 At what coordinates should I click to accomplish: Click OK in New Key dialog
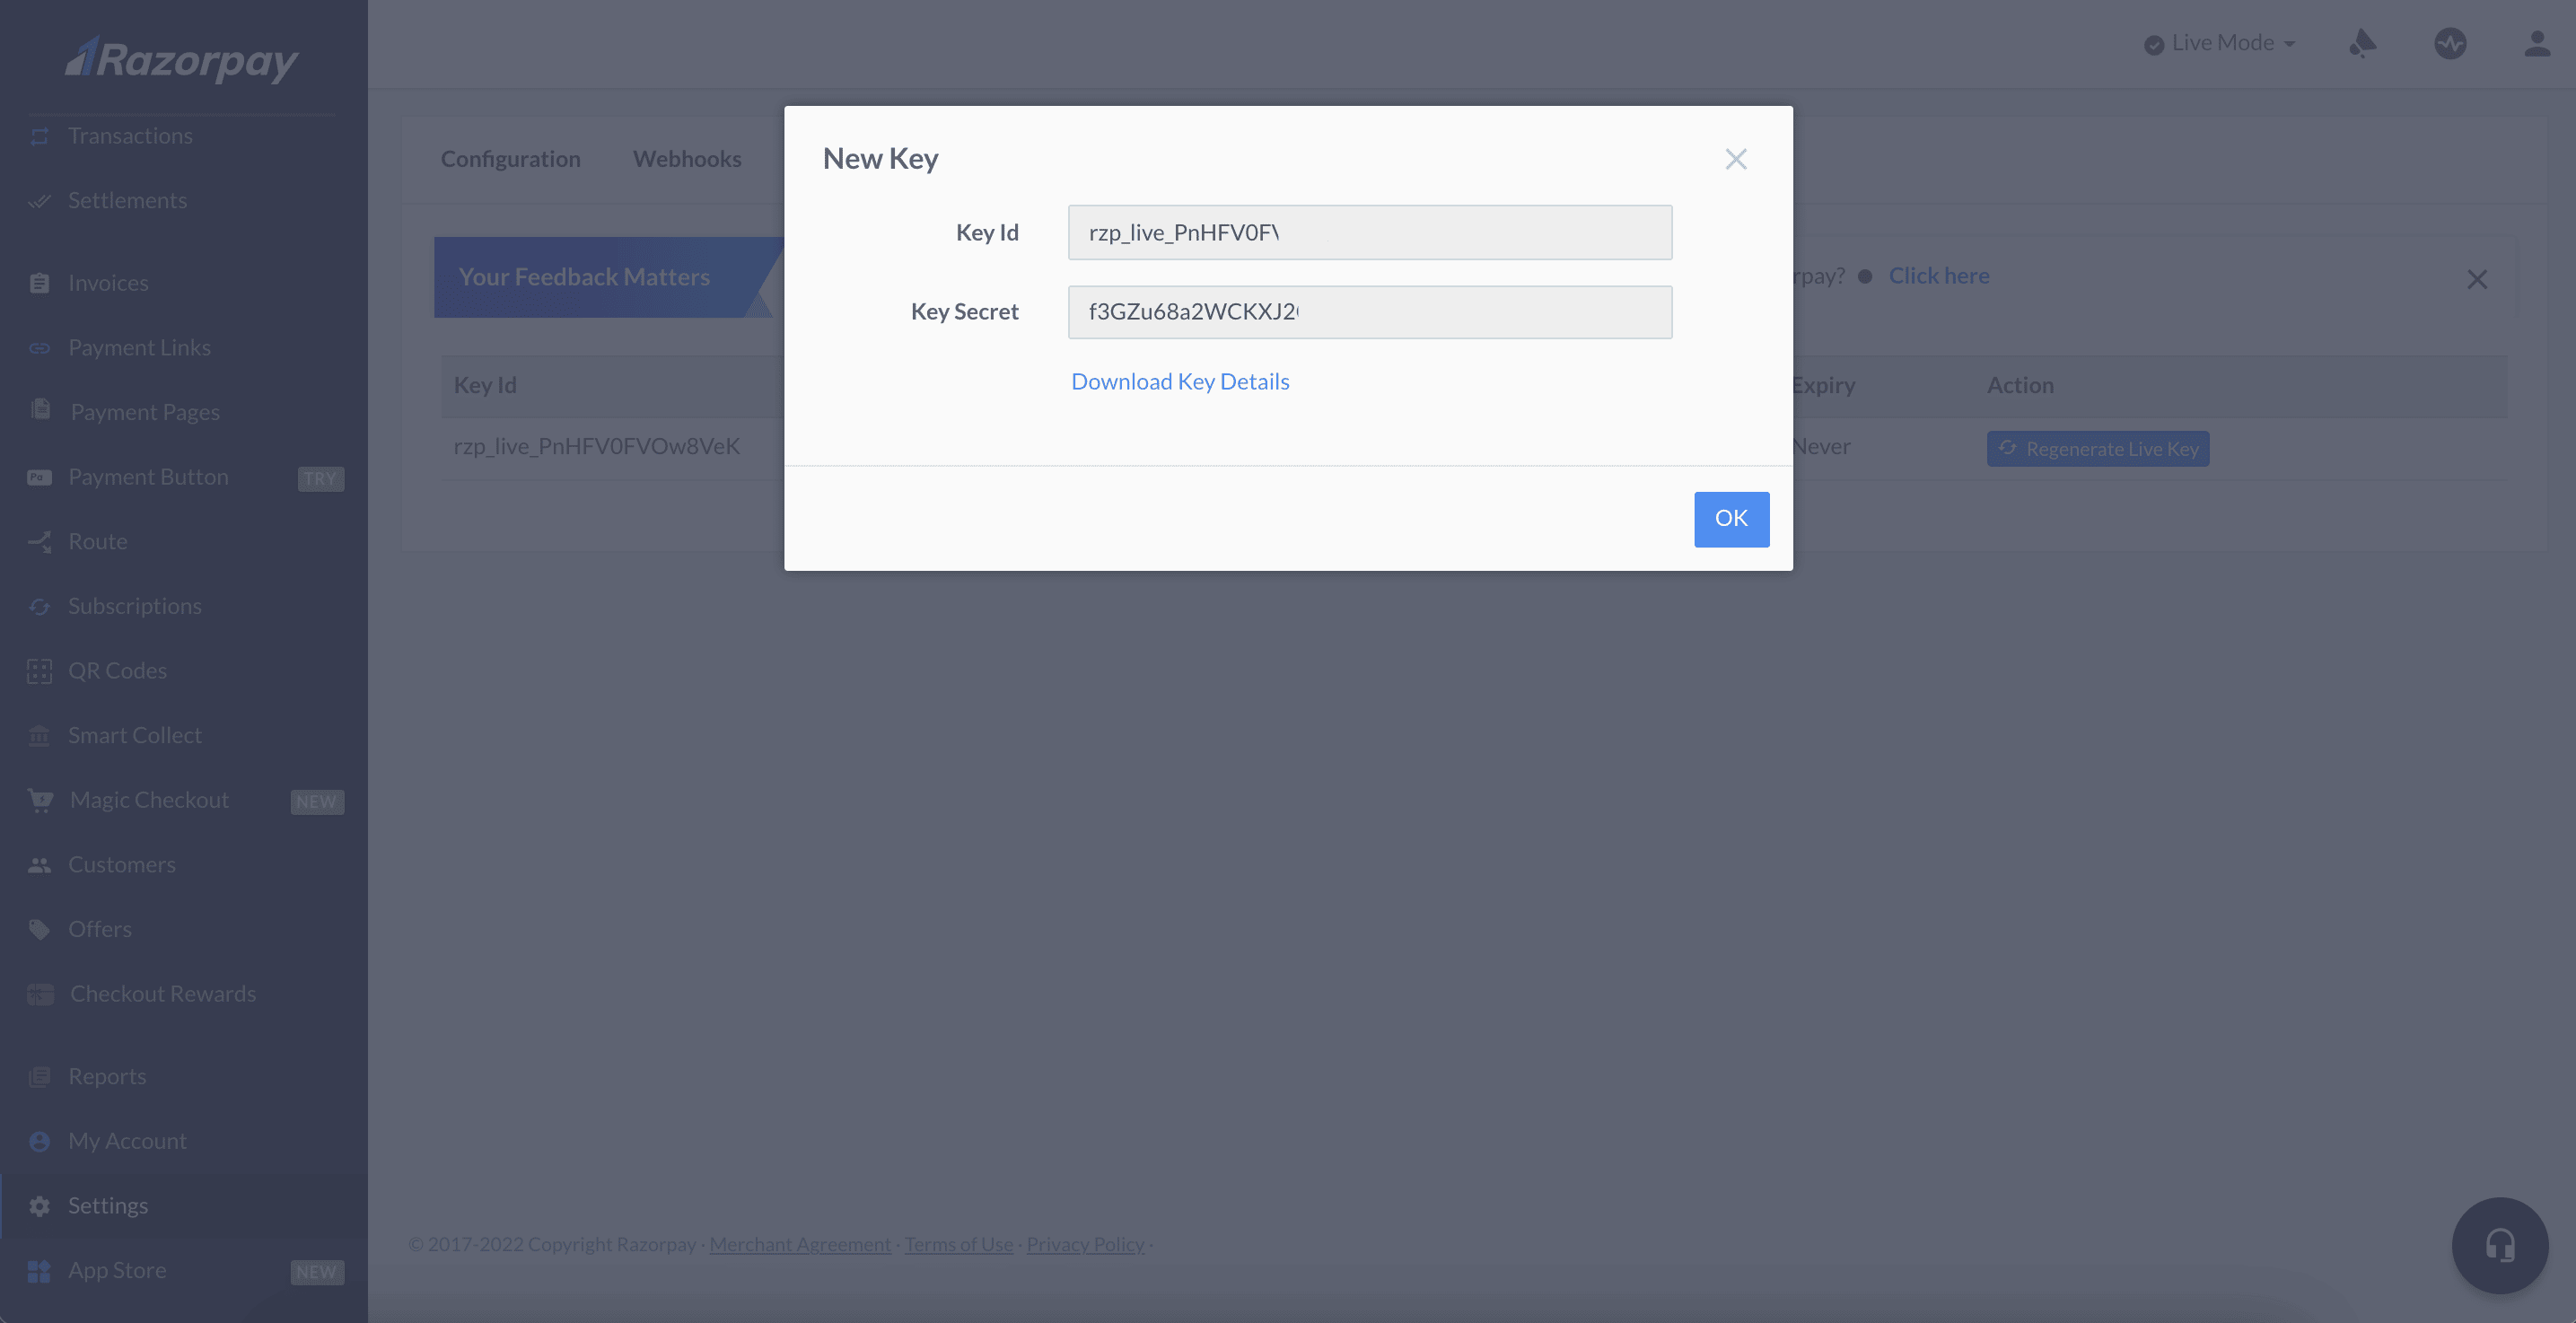pos(1731,519)
